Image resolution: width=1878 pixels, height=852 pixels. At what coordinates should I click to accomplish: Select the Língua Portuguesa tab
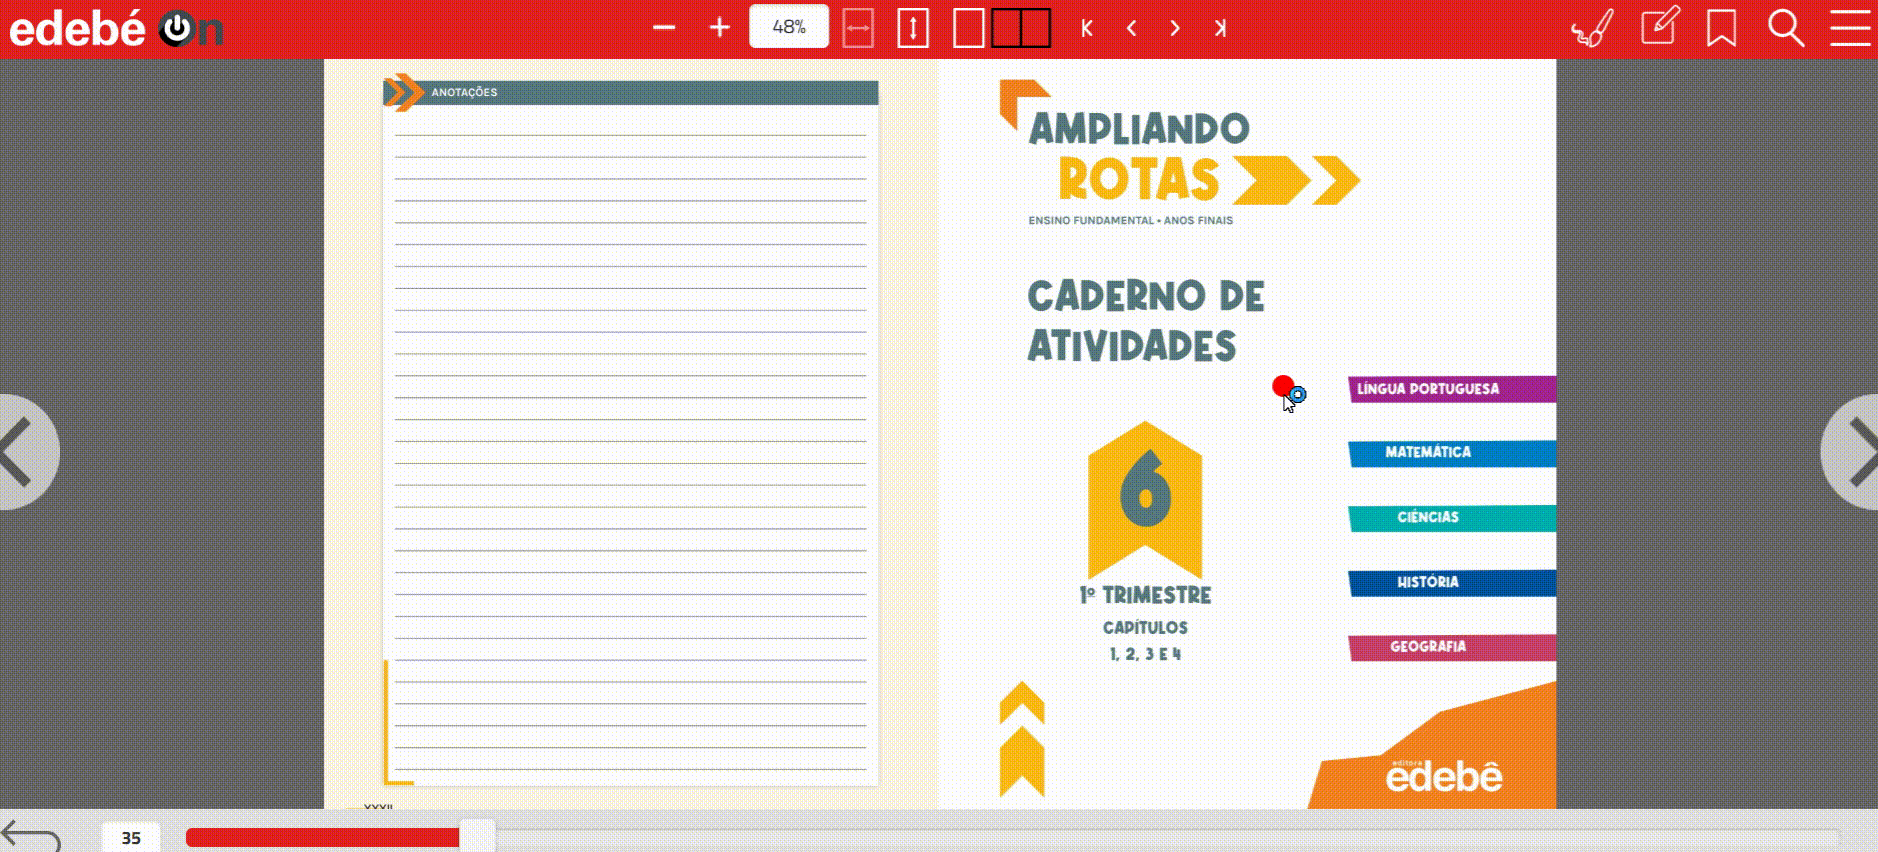click(1452, 389)
